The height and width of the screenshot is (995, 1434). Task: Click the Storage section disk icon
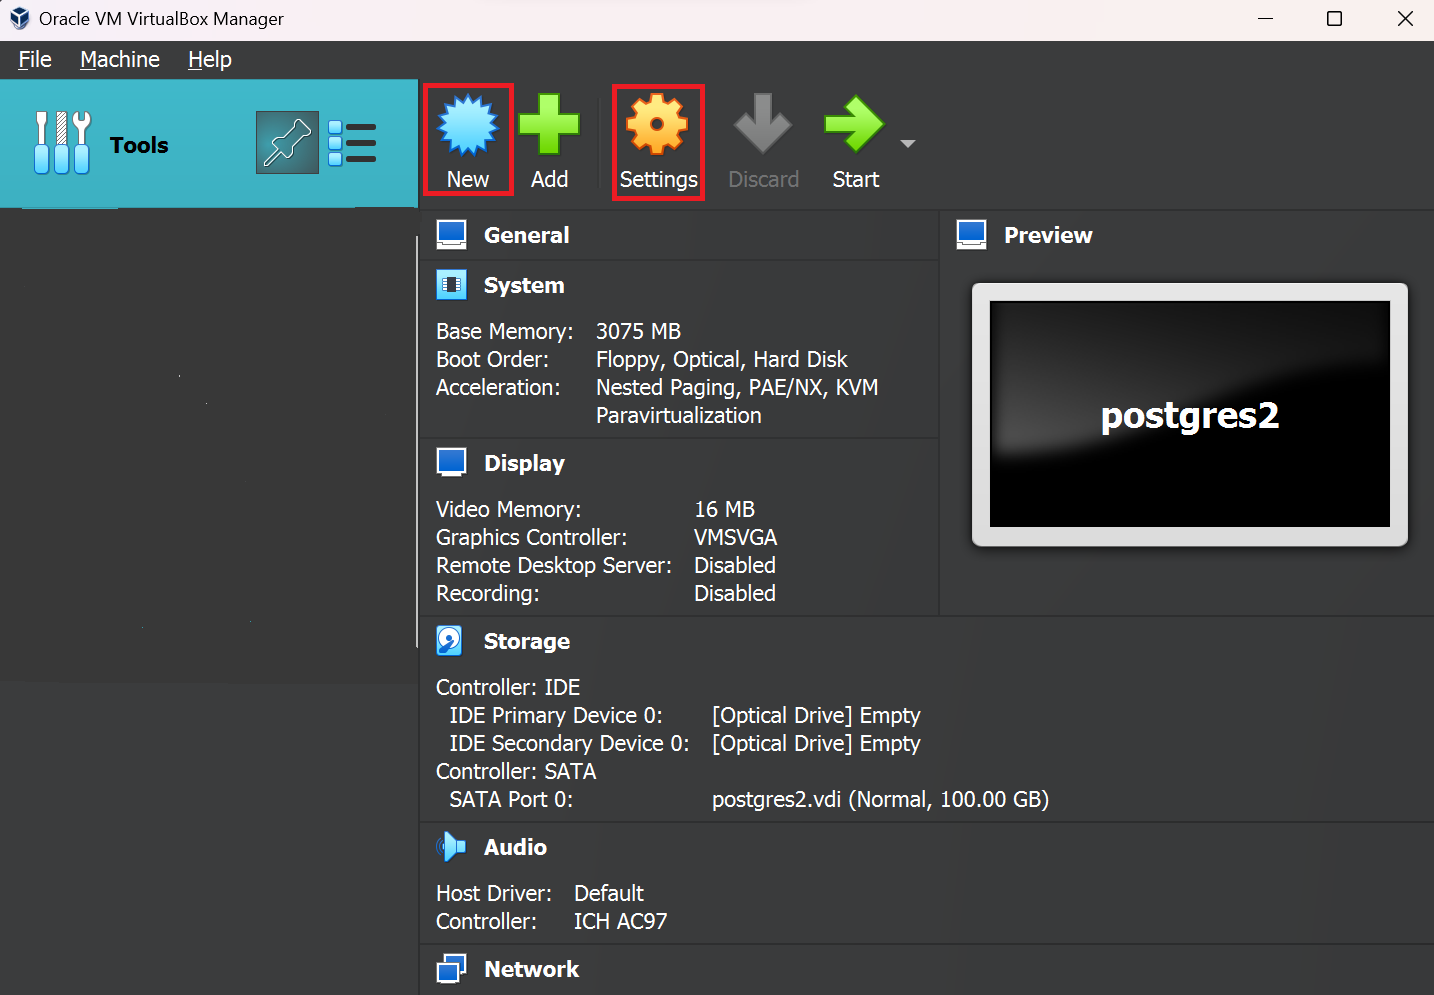click(x=450, y=641)
